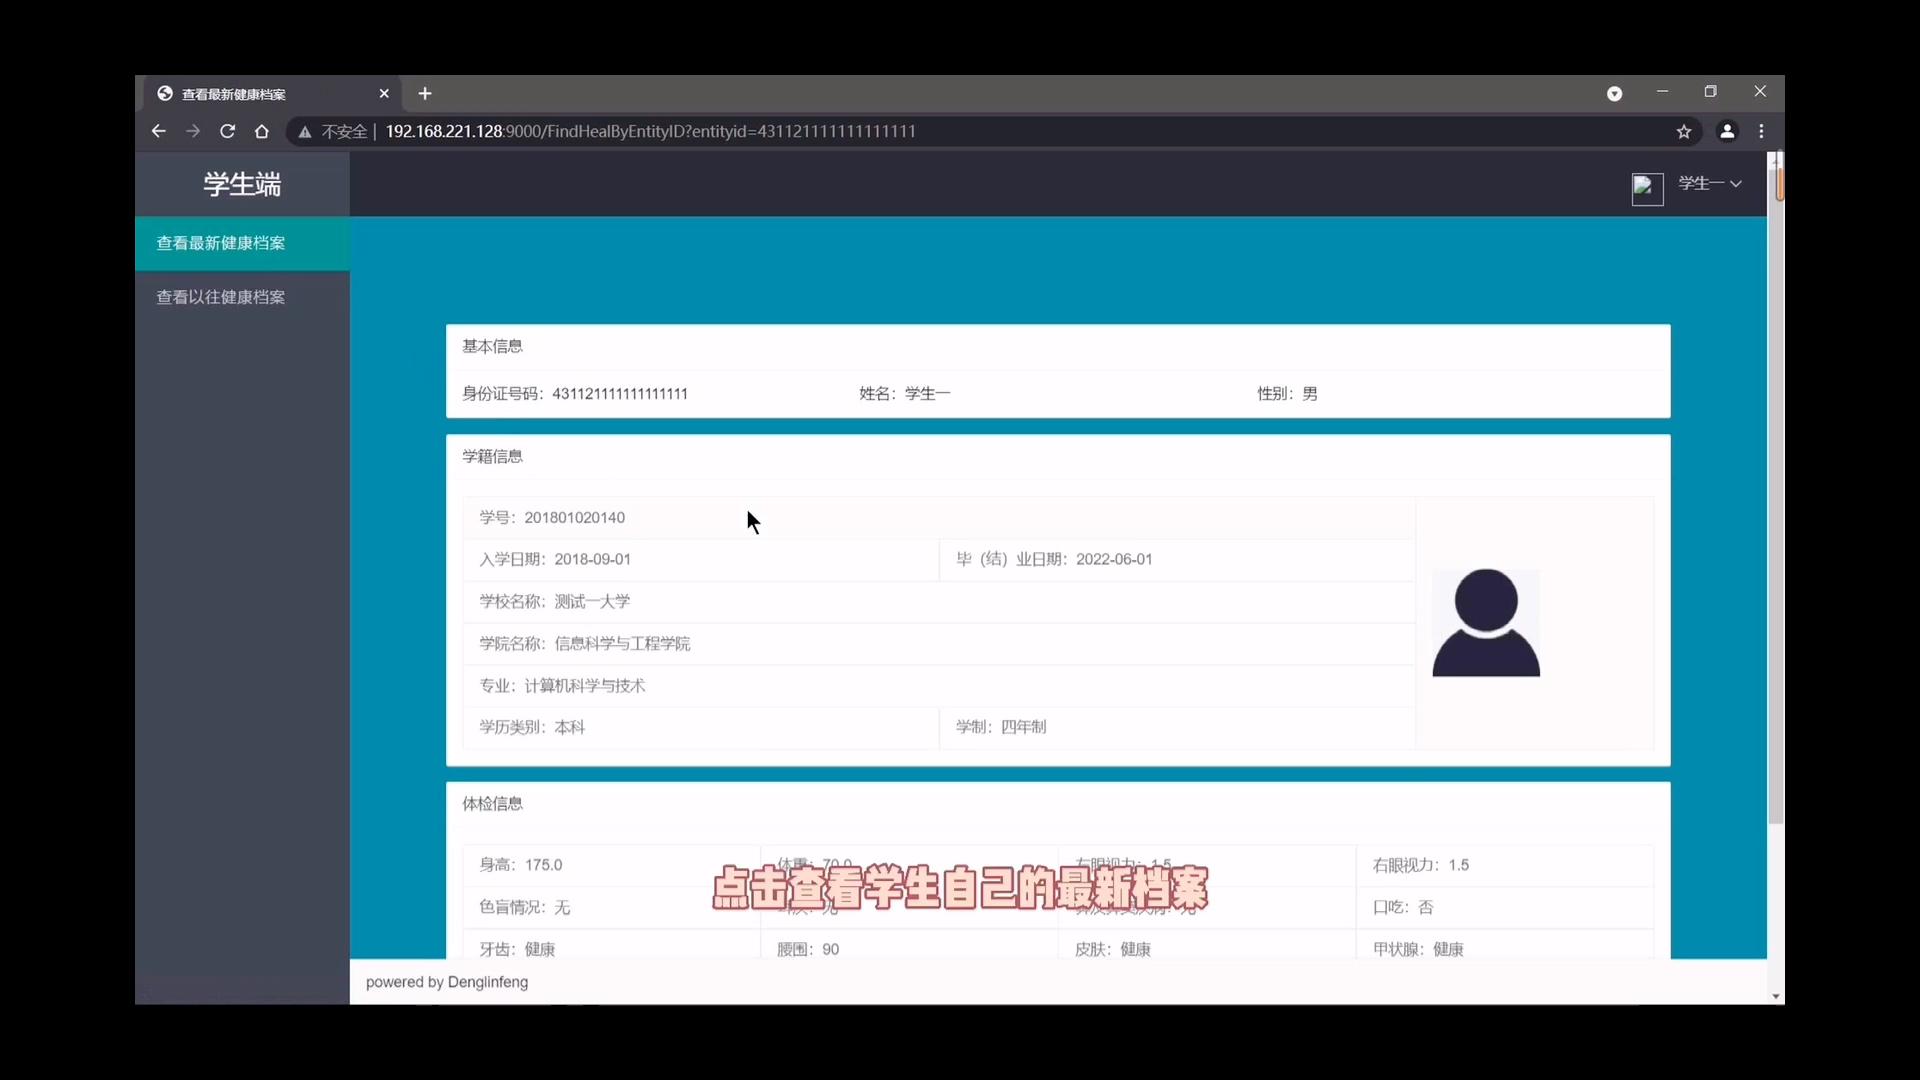This screenshot has height=1080, width=1920.
Task: Click 学校名称: 测试一大学
Action: (555, 601)
